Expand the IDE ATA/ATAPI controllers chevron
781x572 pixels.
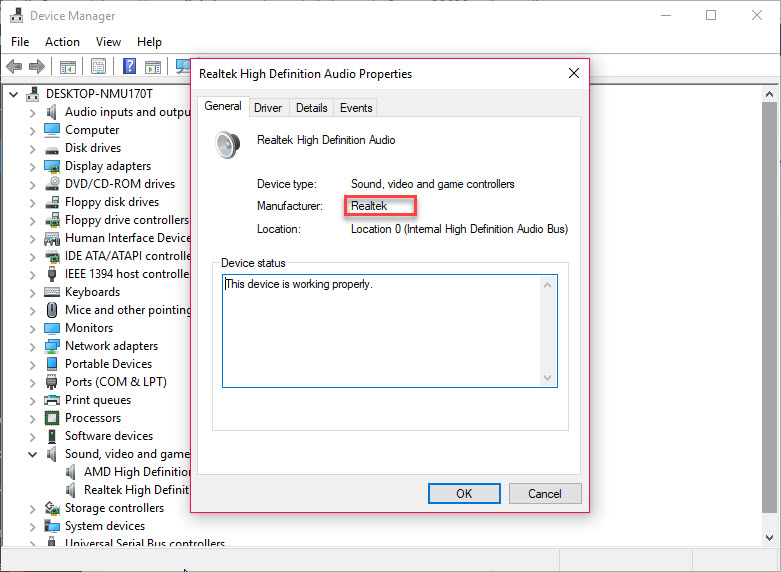(32, 257)
